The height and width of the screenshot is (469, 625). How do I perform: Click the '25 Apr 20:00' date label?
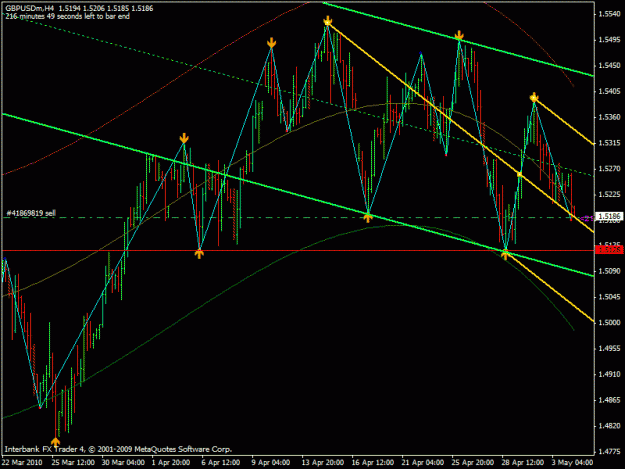pyautogui.click(x=472, y=462)
